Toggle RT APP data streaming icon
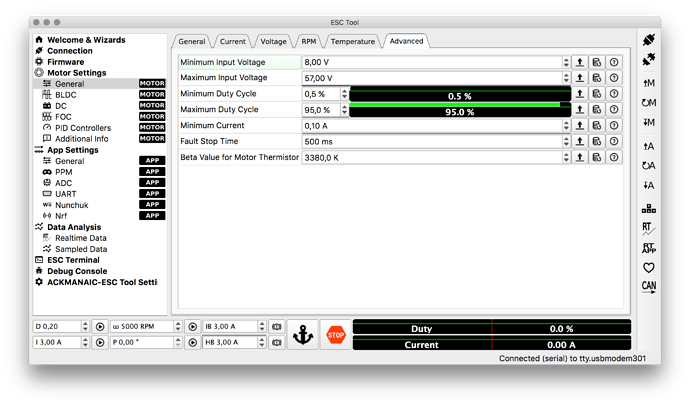This screenshot has width=690, height=406. tap(649, 248)
